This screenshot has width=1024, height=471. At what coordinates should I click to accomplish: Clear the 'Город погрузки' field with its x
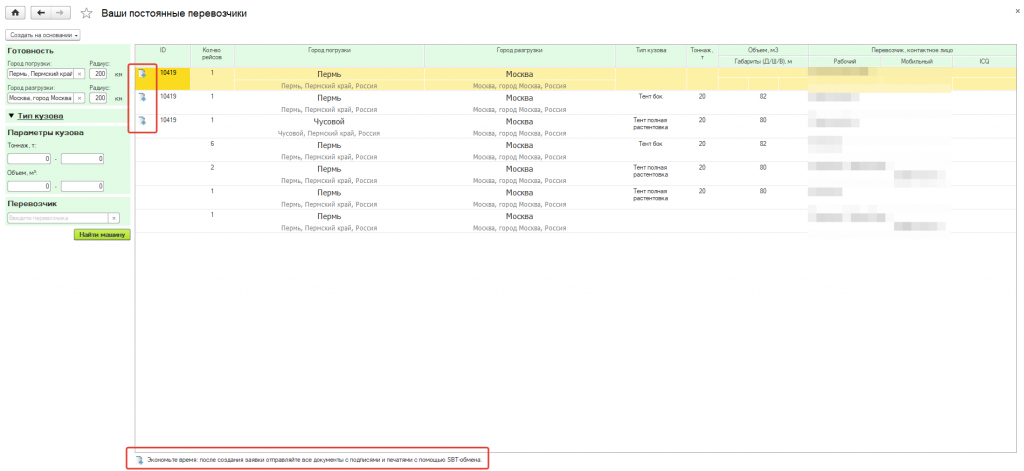click(79, 74)
